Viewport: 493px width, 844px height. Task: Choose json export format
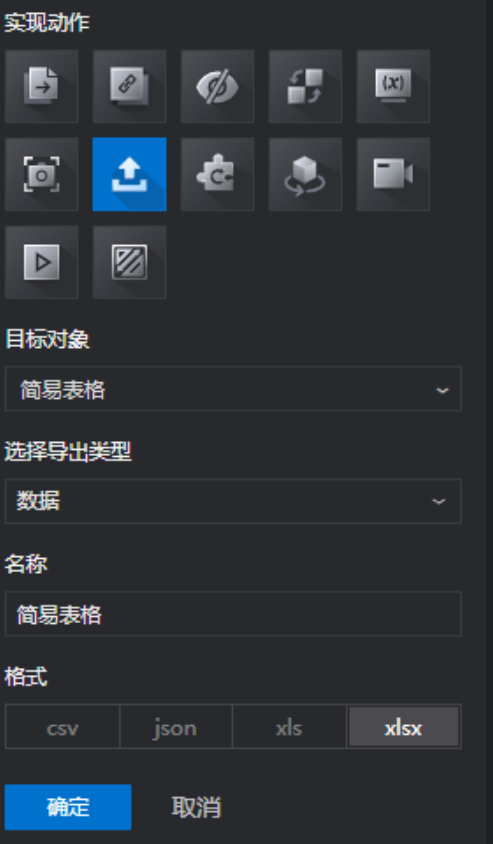(x=176, y=727)
